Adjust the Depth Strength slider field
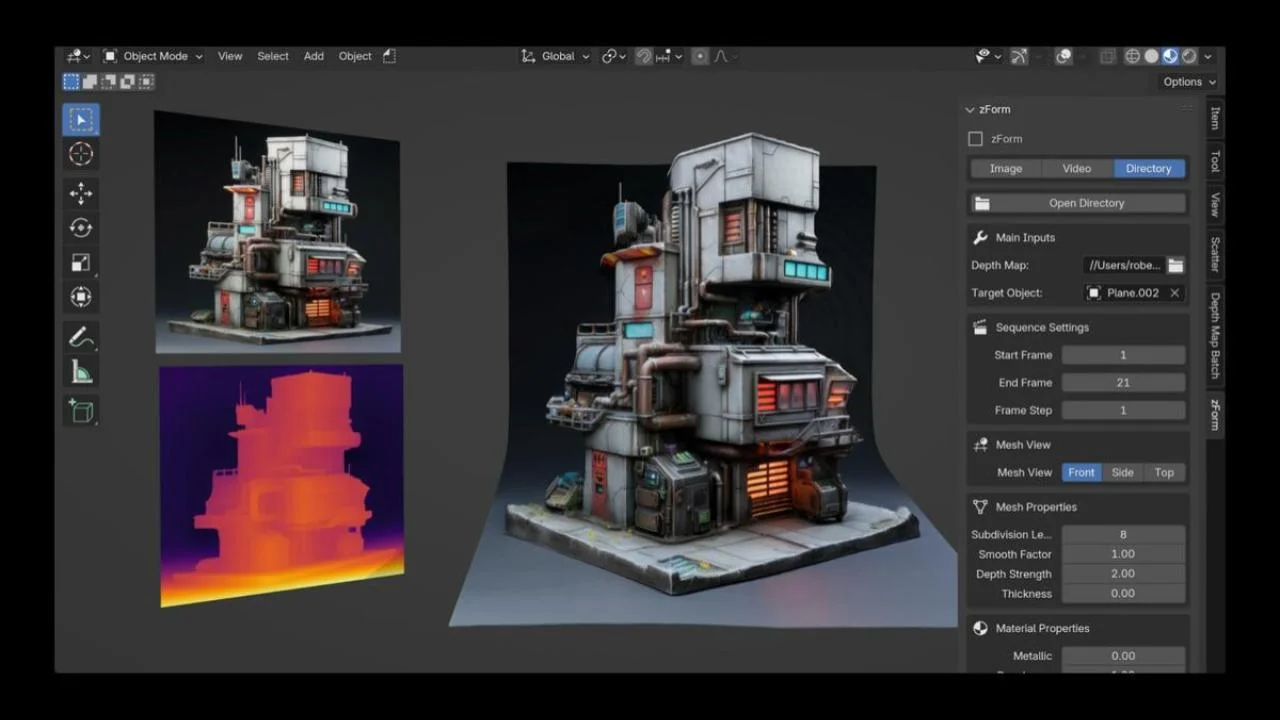This screenshot has width=1280, height=720. (1123, 574)
